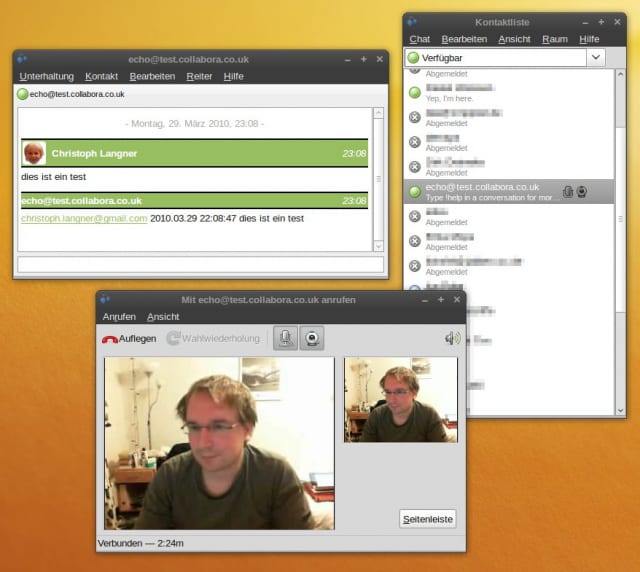Screen dimensions: 640x572
Task: Click Christoph Langner avatar thumbnail in chat
Action: pos(34,153)
